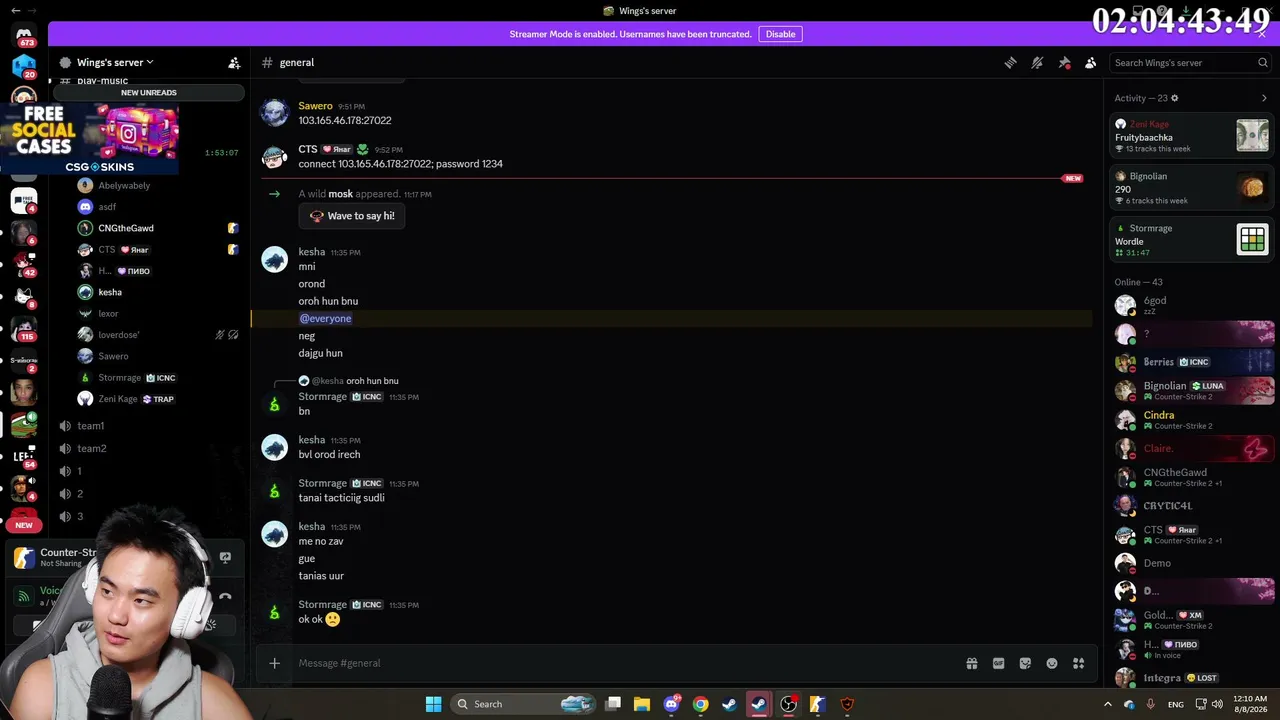Image resolution: width=1280 pixels, height=720 pixels.
Task: Open Task View from the taskbar
Action: [x=613, y=704]
